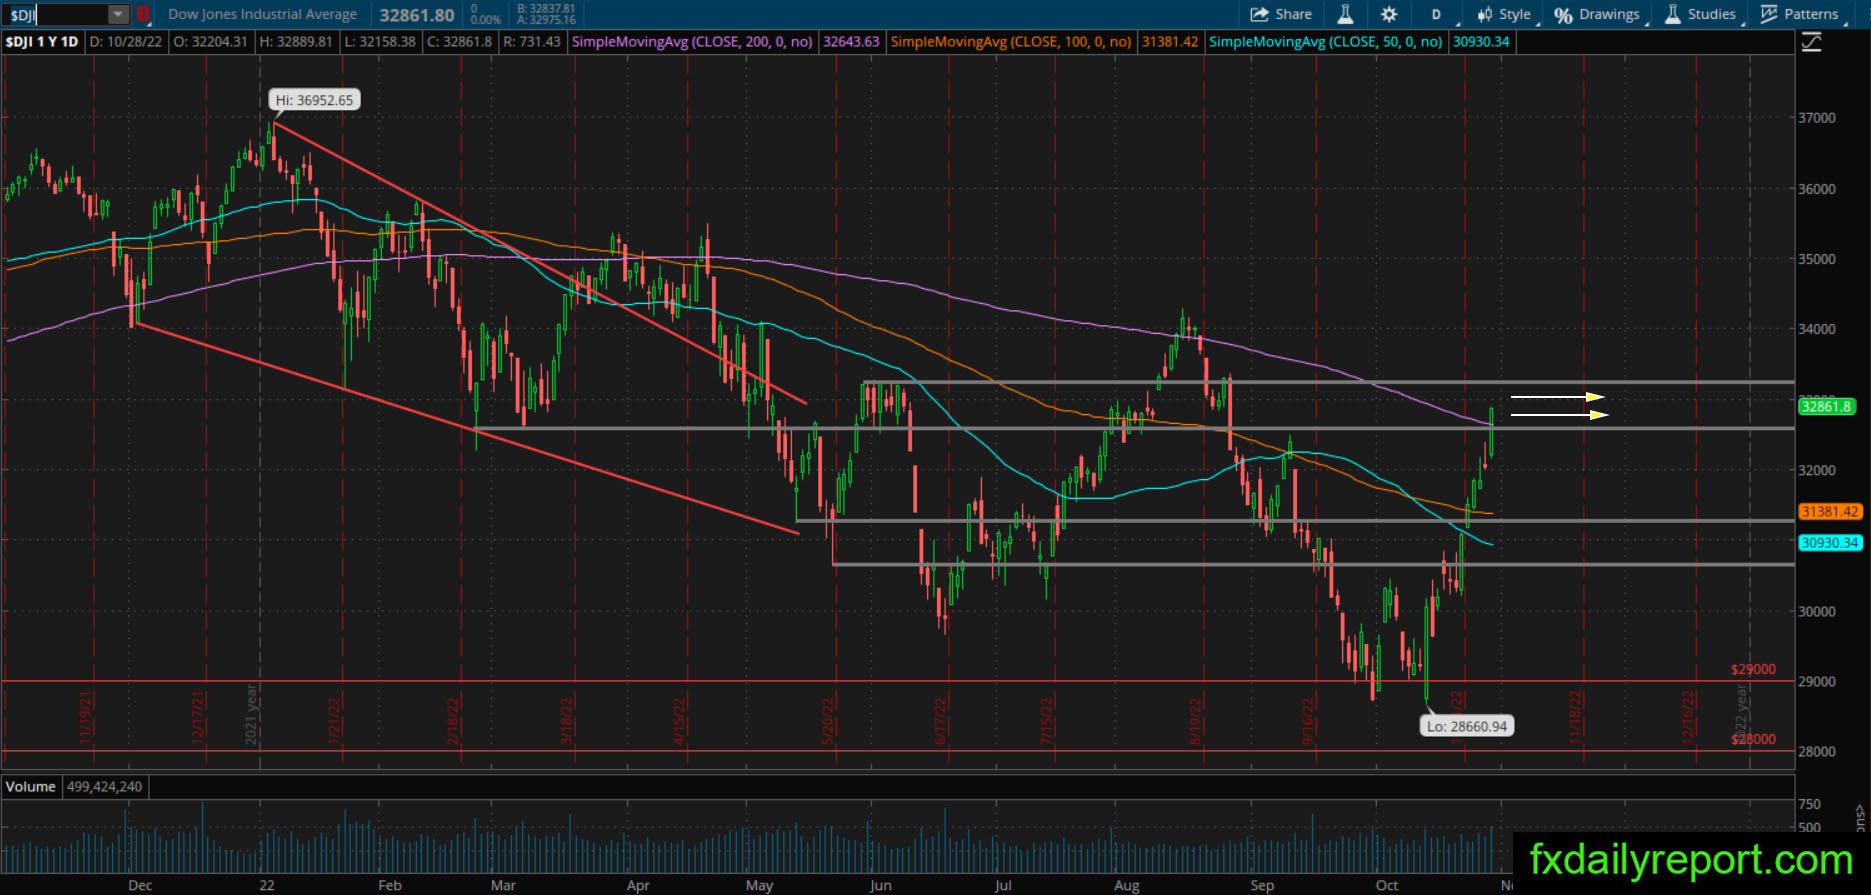Open the Share menu
1871x895 pixels.
tap(1281, 14)
